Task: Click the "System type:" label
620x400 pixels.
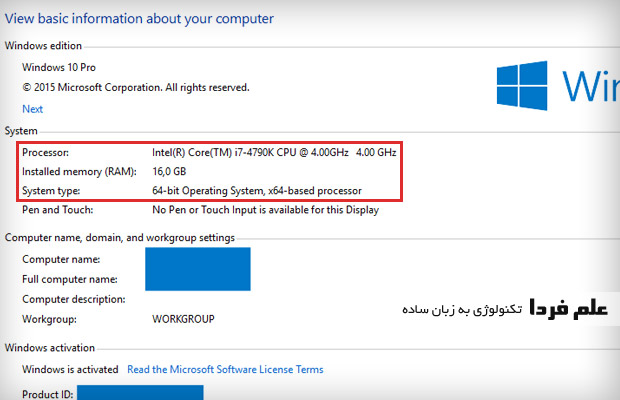Action: 50,190
